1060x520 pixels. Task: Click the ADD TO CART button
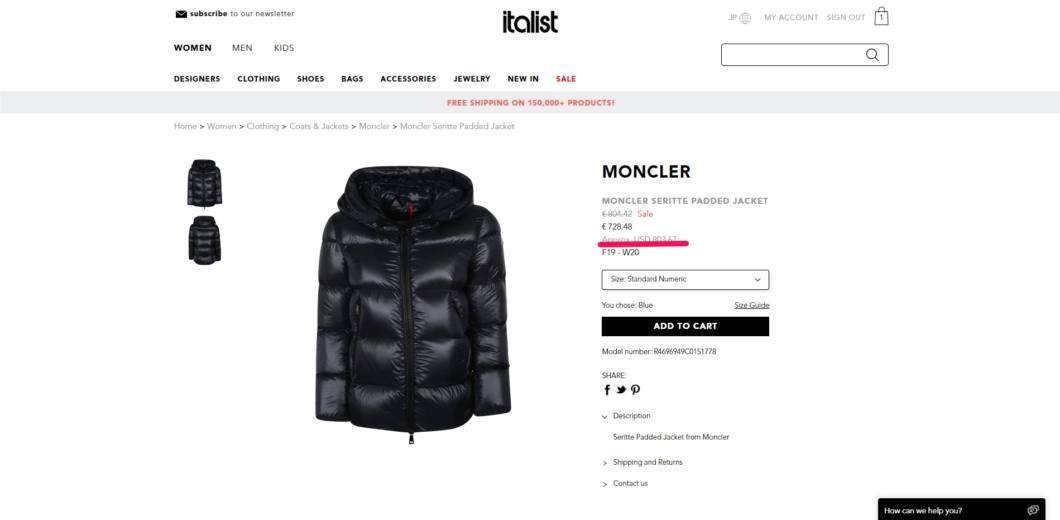pos(685,326)
